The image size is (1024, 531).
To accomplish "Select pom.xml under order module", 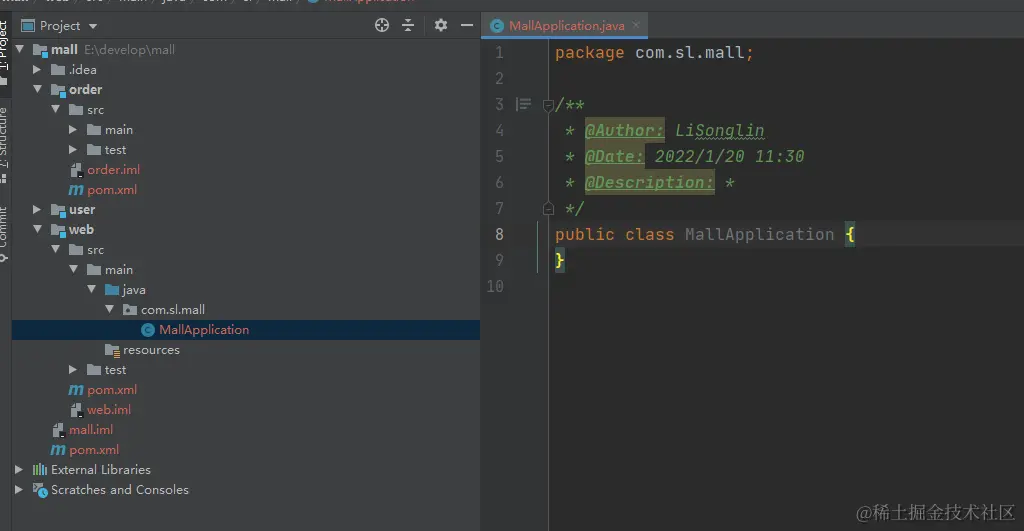I will 112,189.
